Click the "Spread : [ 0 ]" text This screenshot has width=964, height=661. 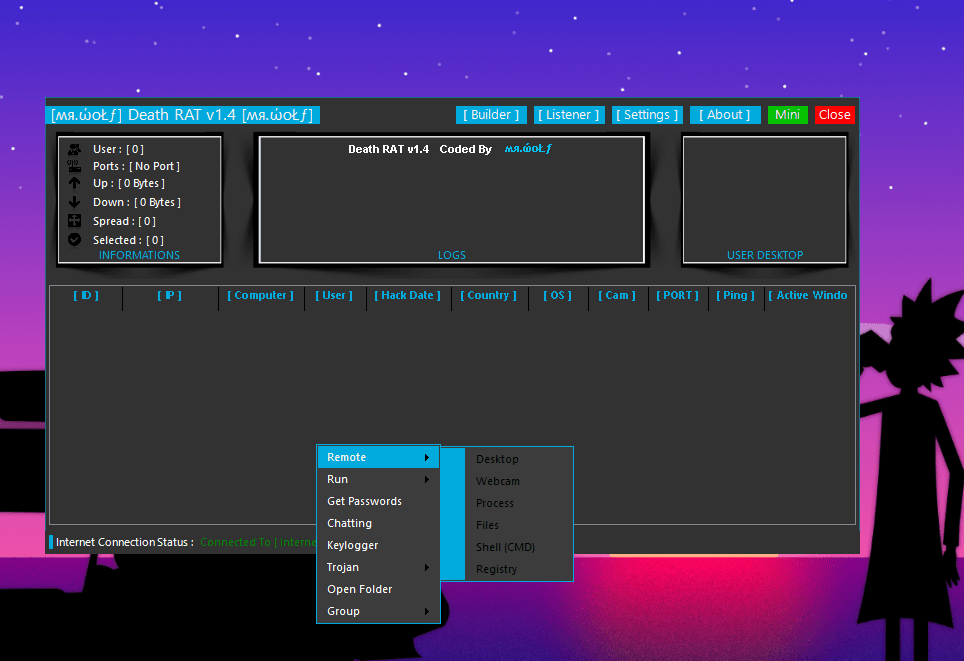124,221
